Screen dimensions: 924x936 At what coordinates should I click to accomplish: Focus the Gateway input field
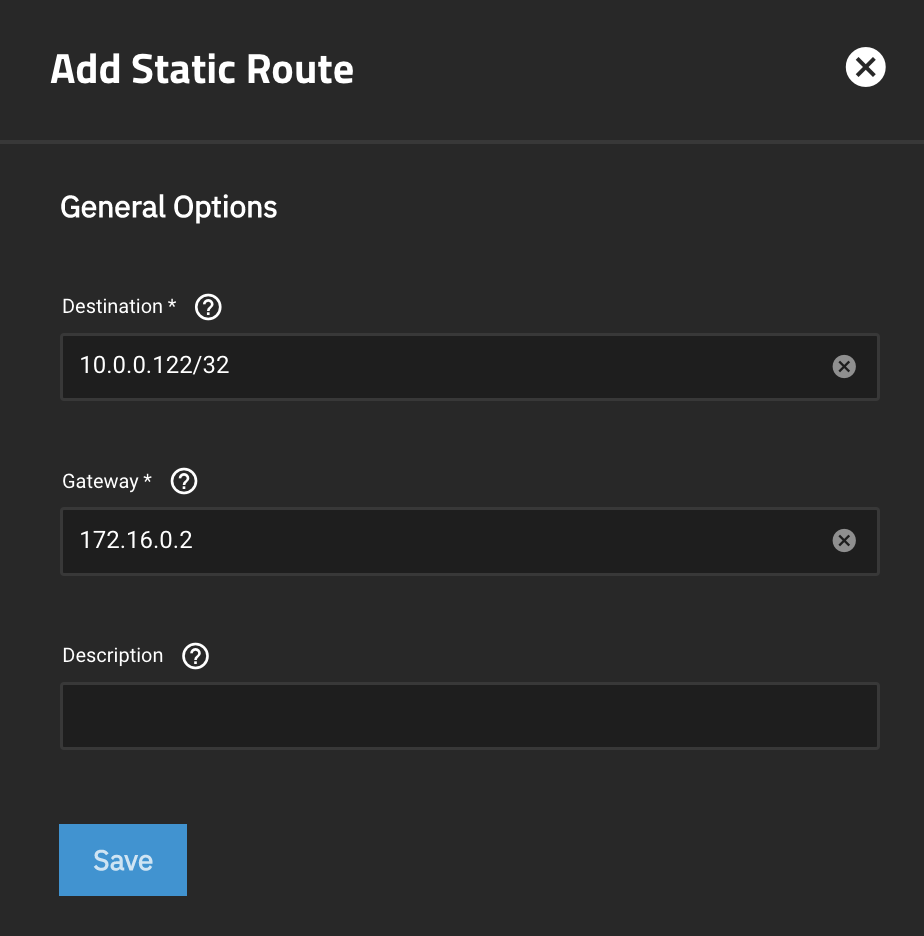tap(500, 541)
